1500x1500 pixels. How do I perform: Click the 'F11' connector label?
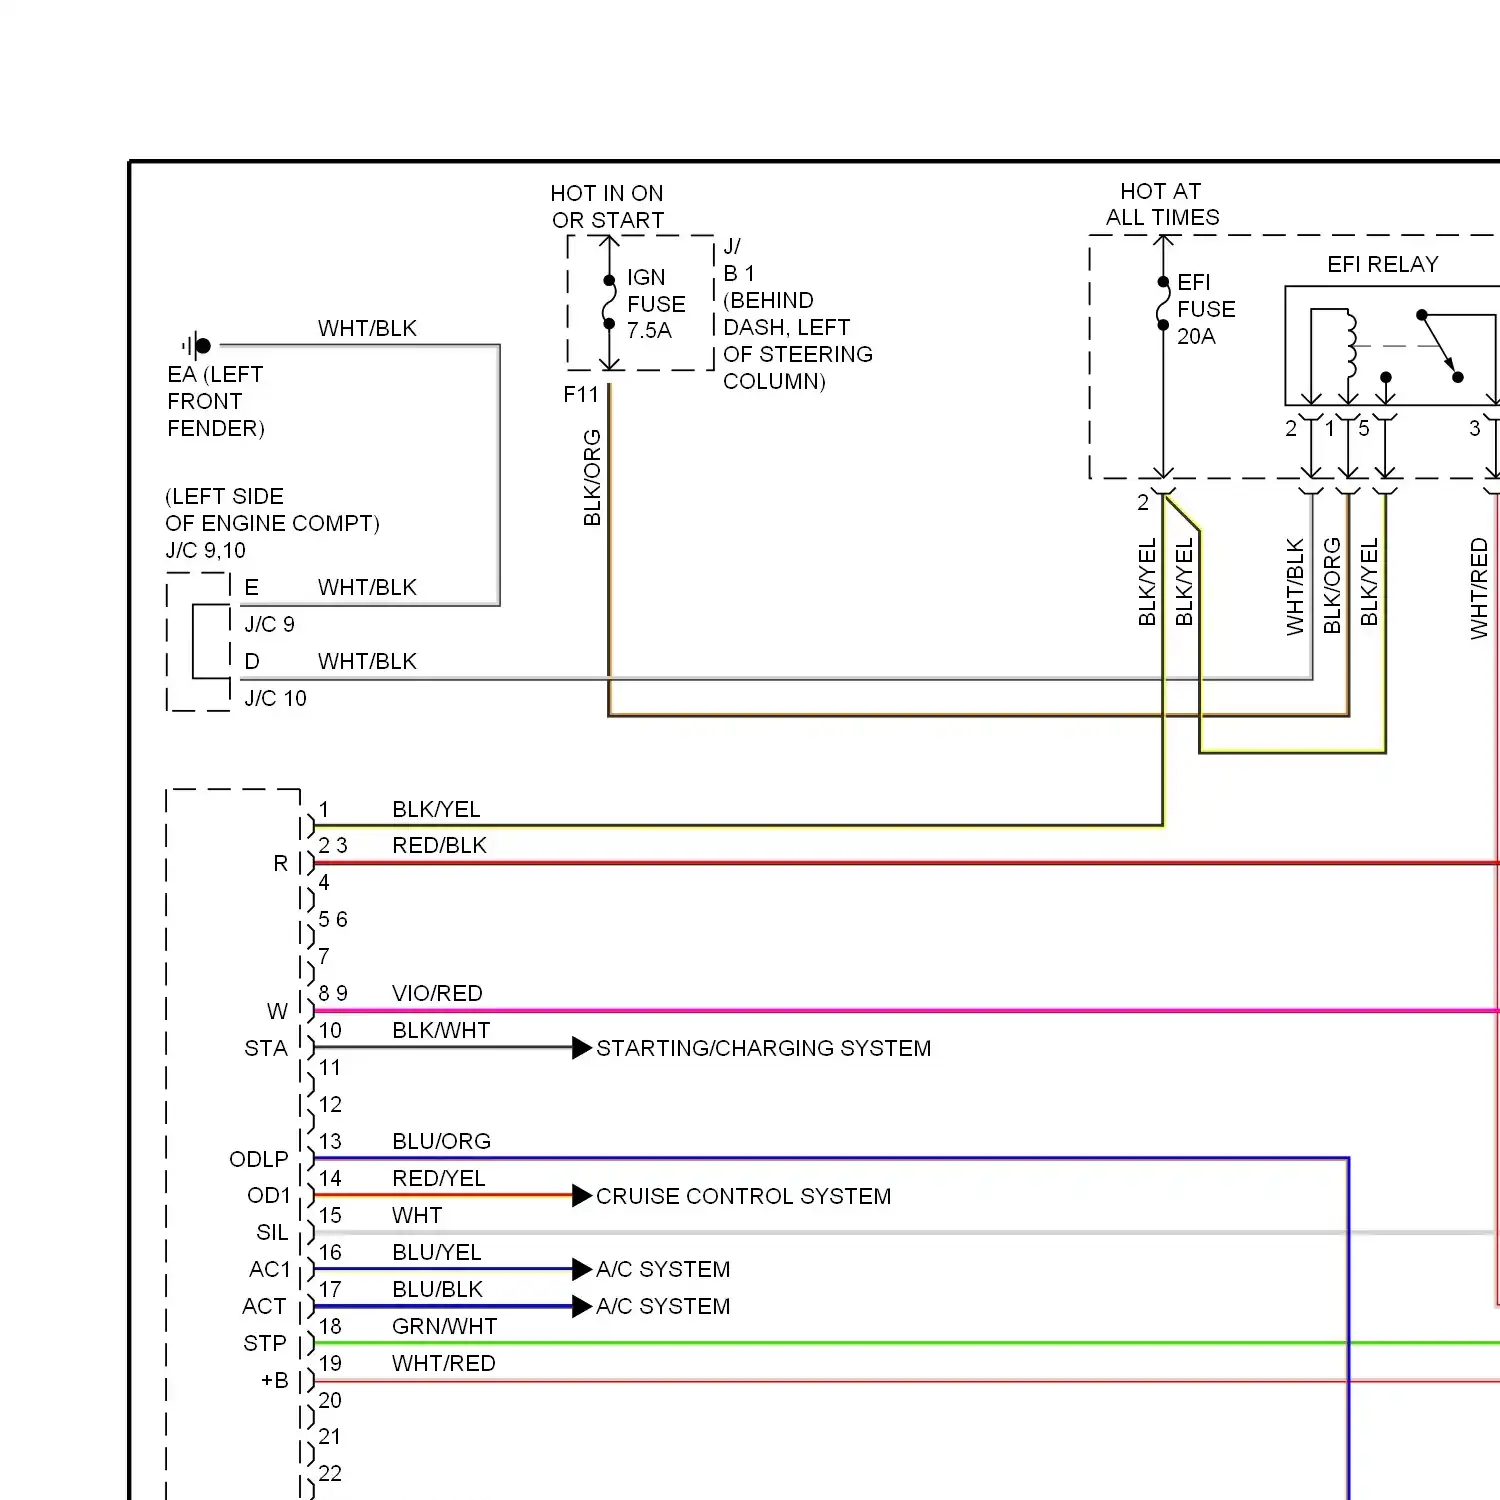click(x=581, y=395)
